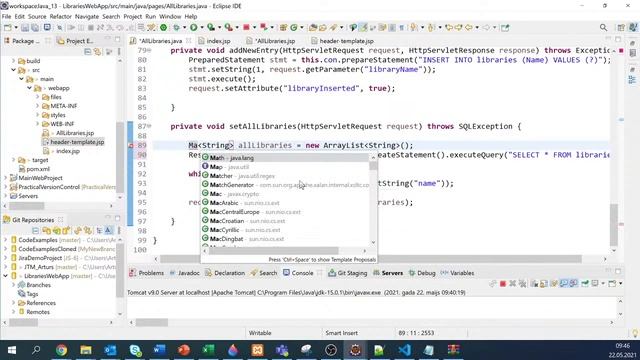Click the Save toolbar icon
The width and height of the screenshot is (640, 360).
25,28
